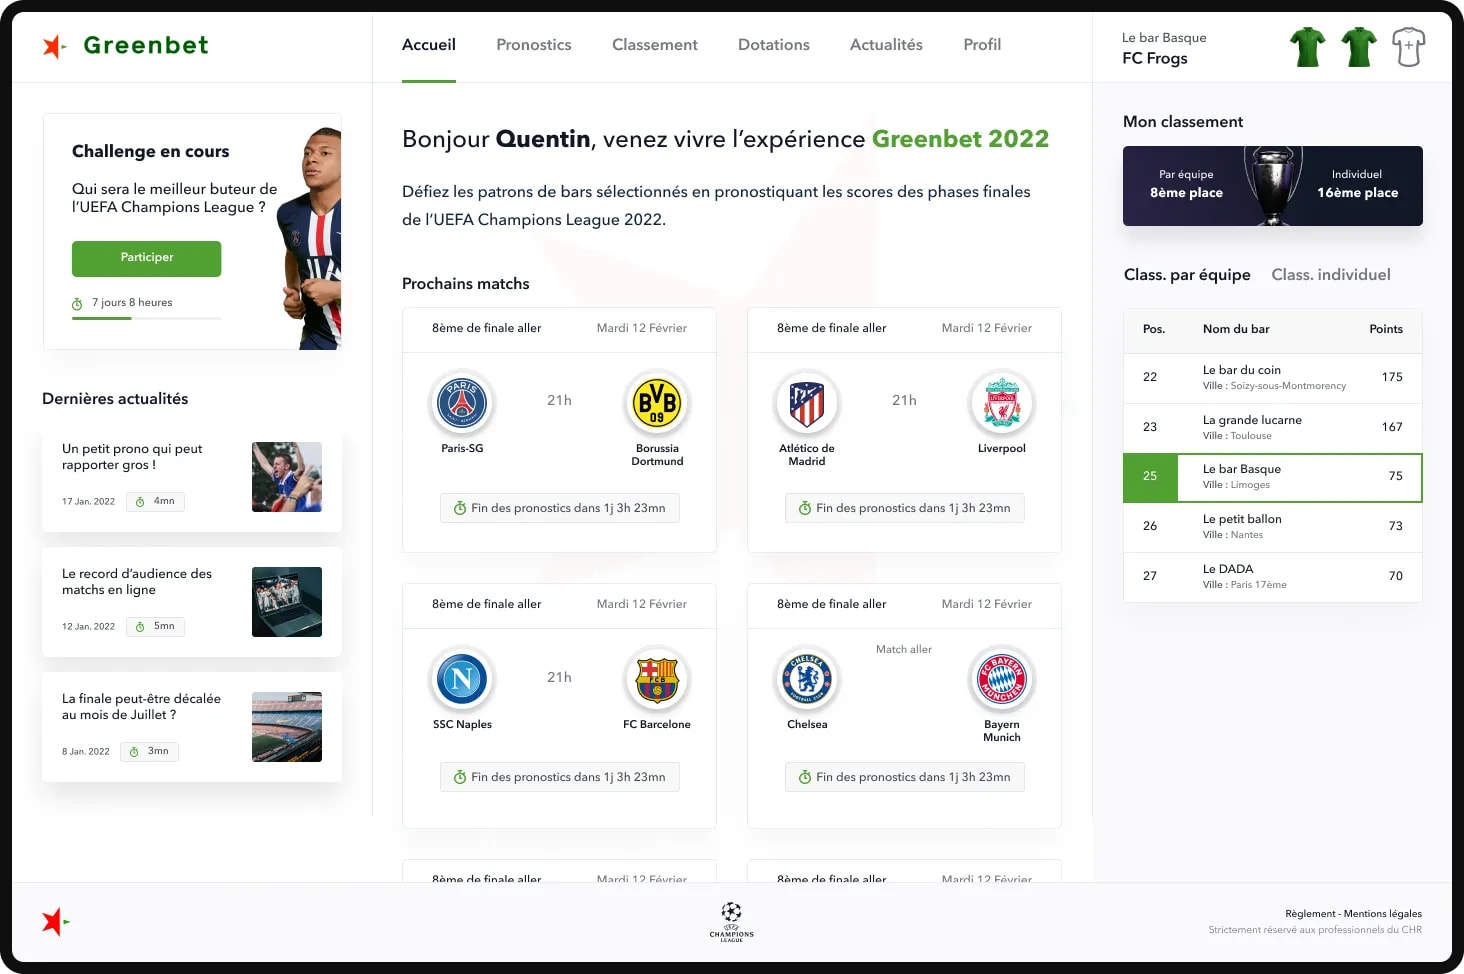This screenshot has height=974, width=1464.
Task: Click the Greenbet red star logo in header
Action: tap(54, 46)
